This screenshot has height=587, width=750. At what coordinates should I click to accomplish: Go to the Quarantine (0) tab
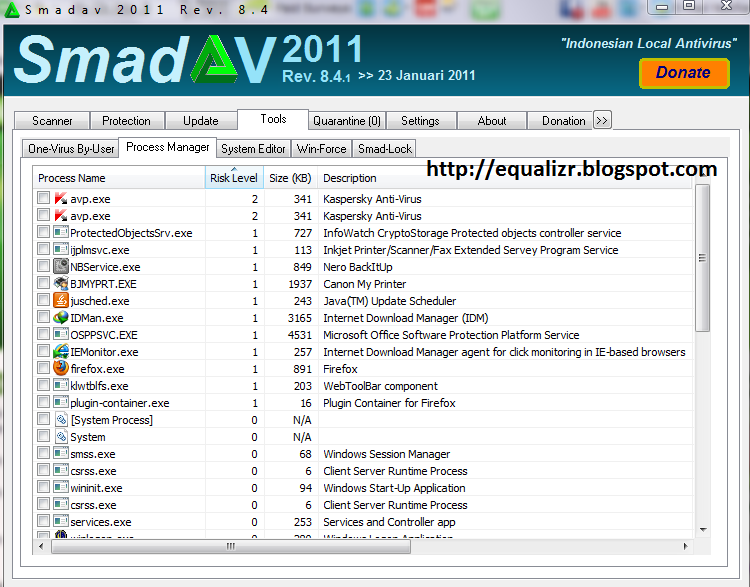point(347,121)
